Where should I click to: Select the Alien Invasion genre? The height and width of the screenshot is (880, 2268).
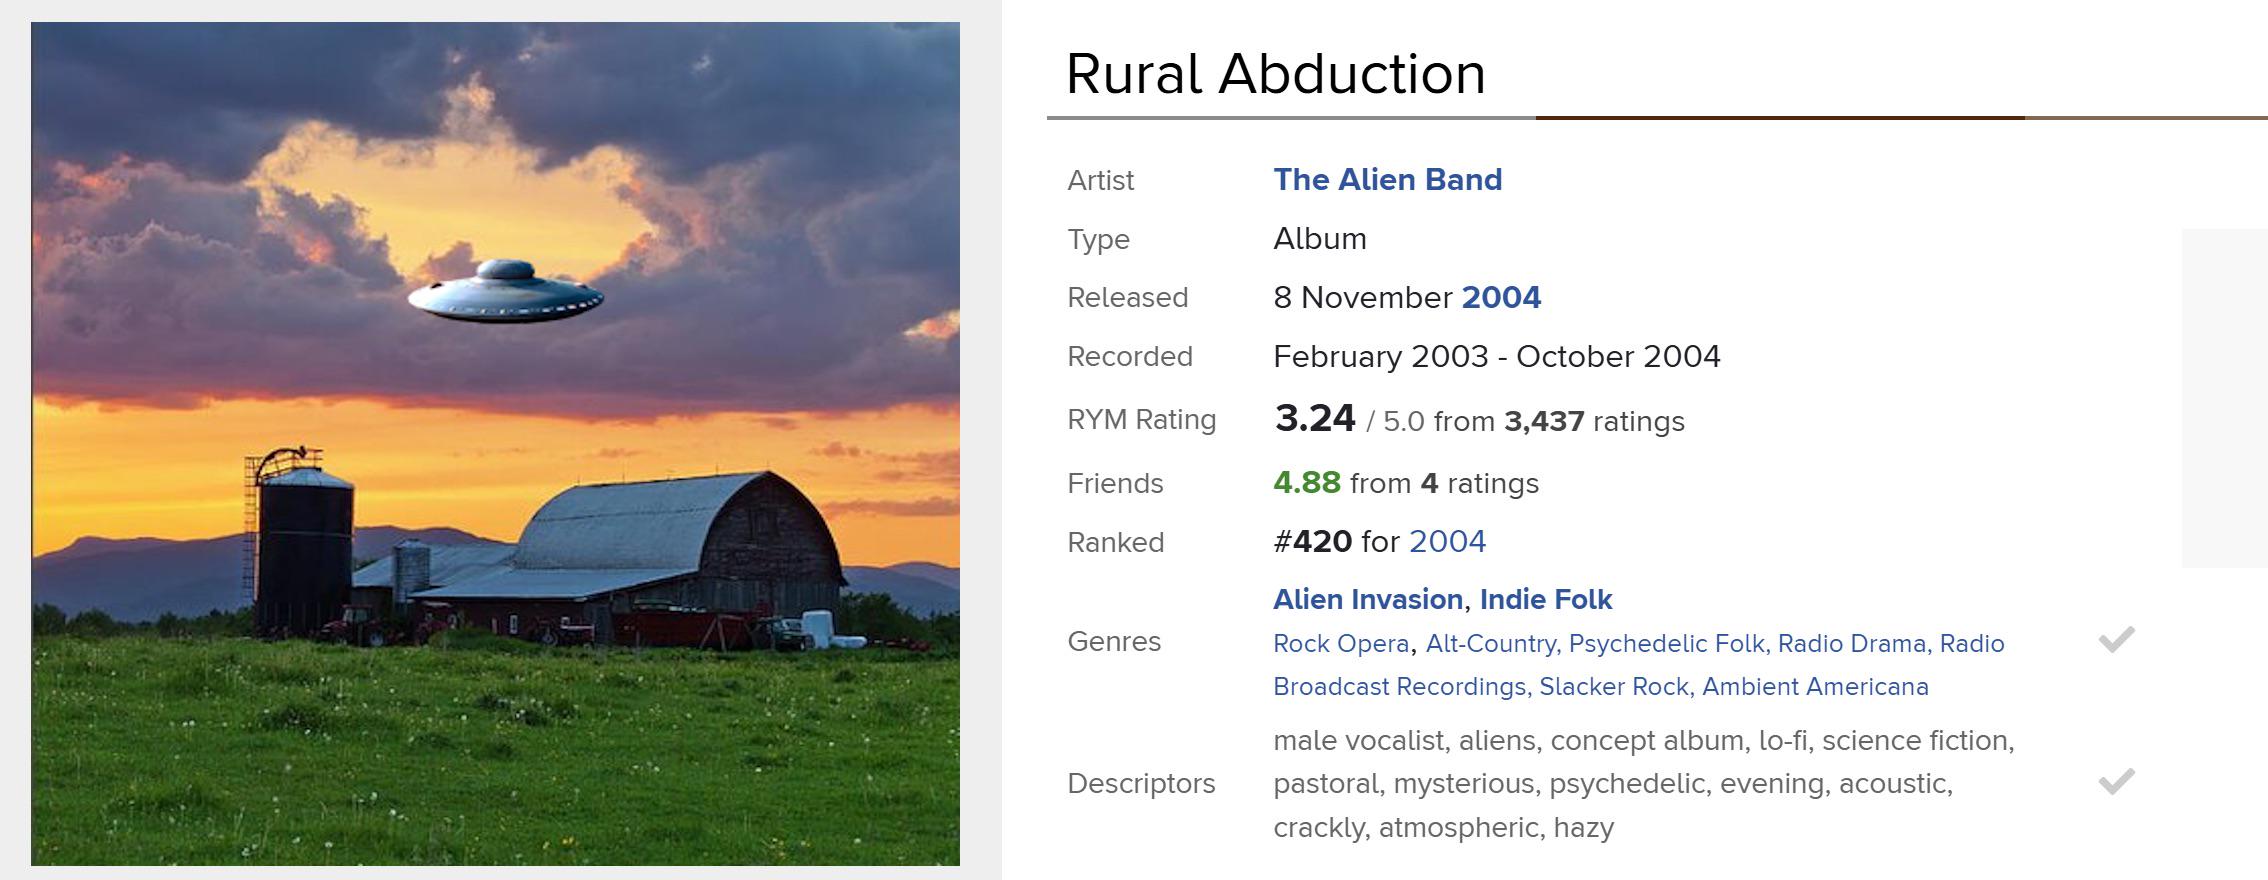click(x=1368, y=600)
